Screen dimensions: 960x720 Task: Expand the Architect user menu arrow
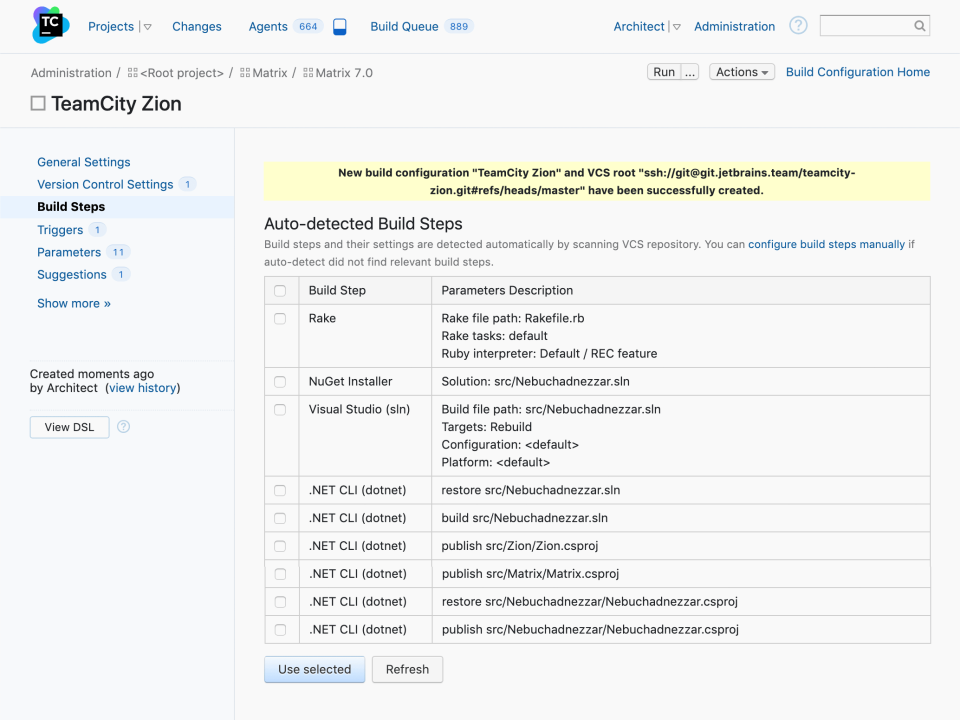coord(676,27)
